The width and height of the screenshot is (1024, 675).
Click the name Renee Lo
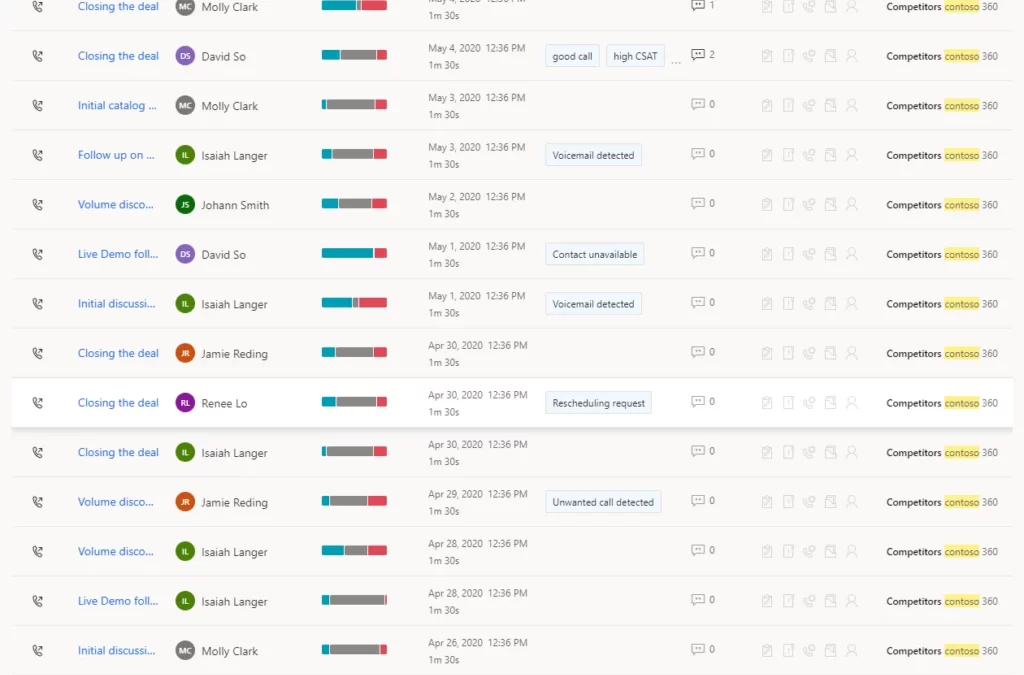coord(224,403)
